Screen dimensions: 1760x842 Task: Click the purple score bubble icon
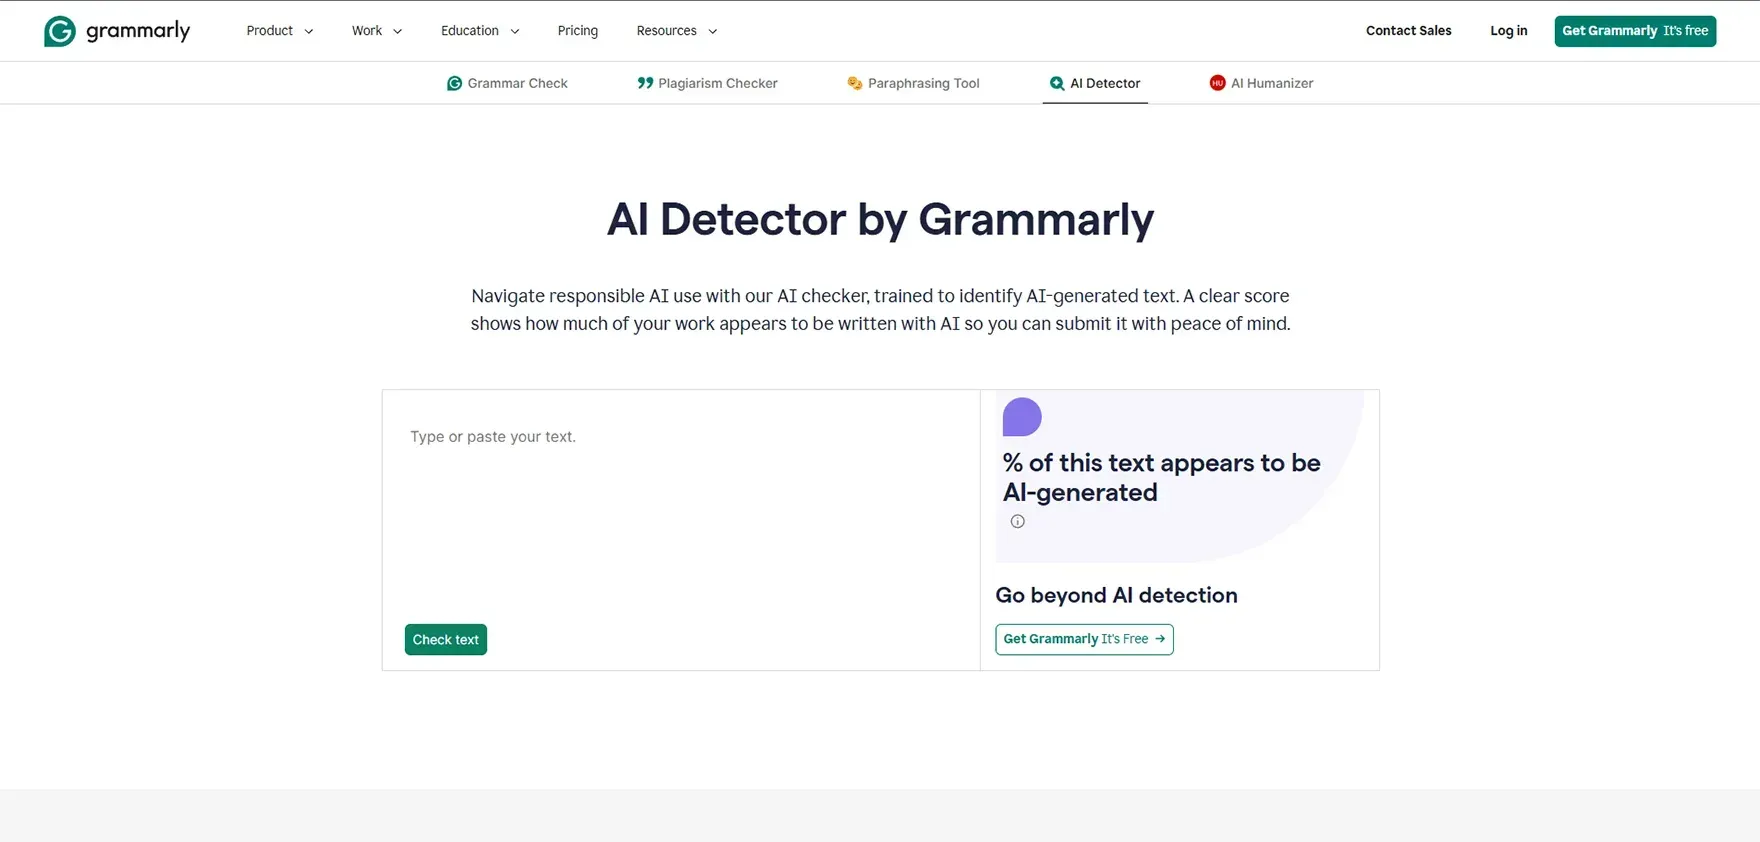[1022, 417]
